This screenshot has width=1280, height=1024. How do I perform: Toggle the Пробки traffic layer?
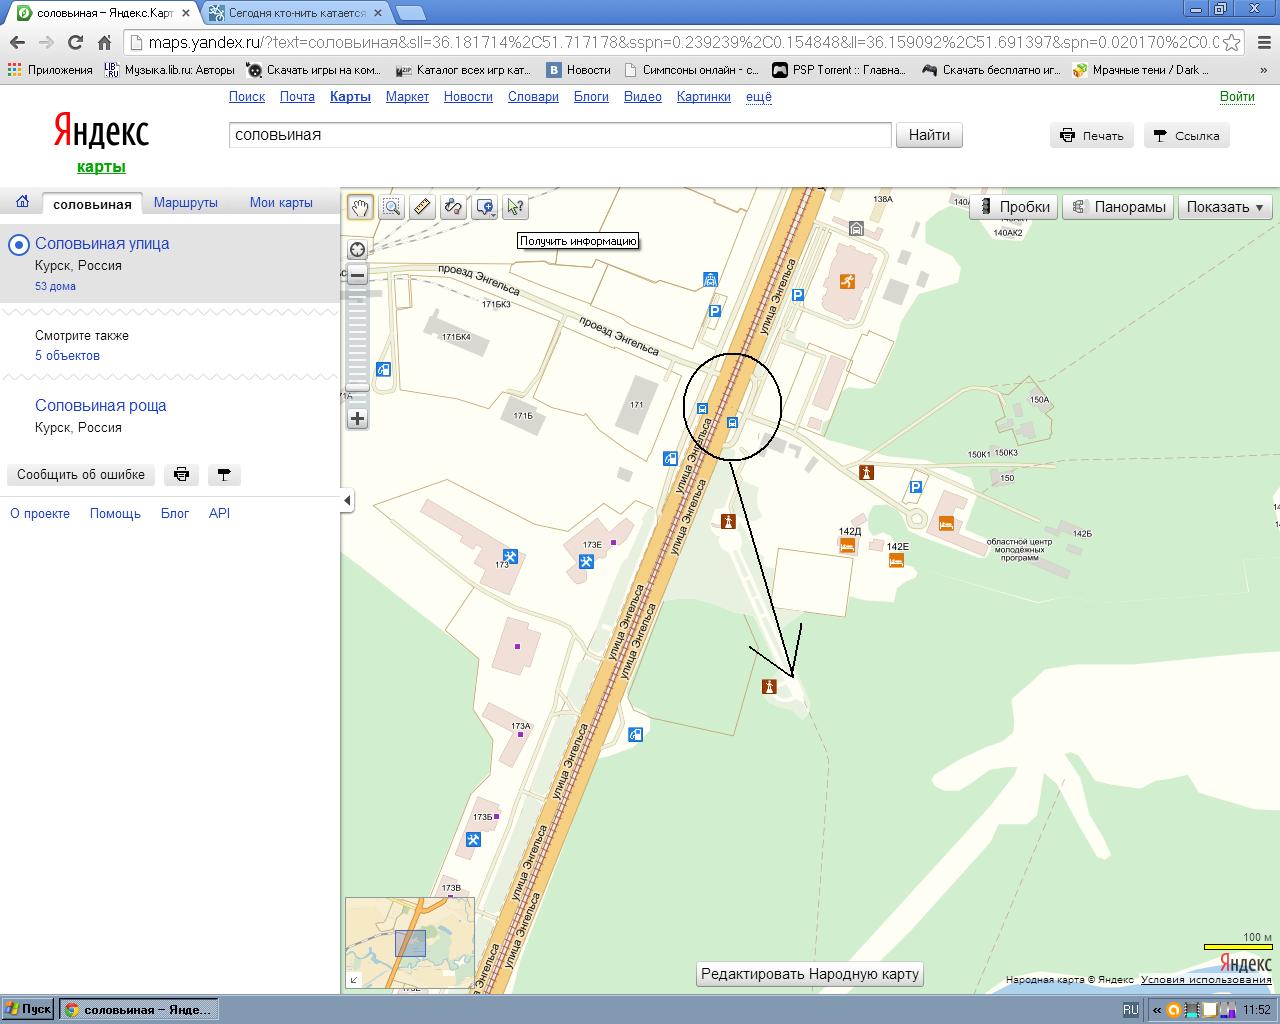pyautogui.click(x=1014, y=207)
